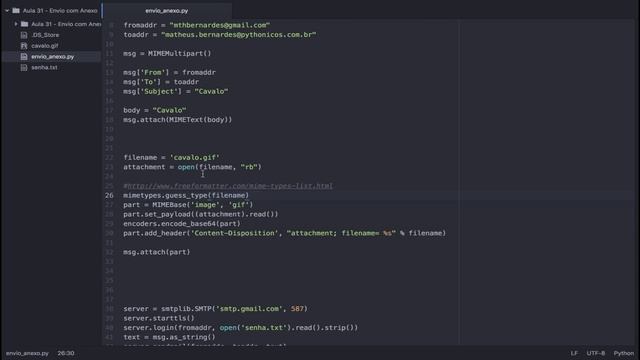Collapse the root Aula 31 project folder

tap(7, 11)
